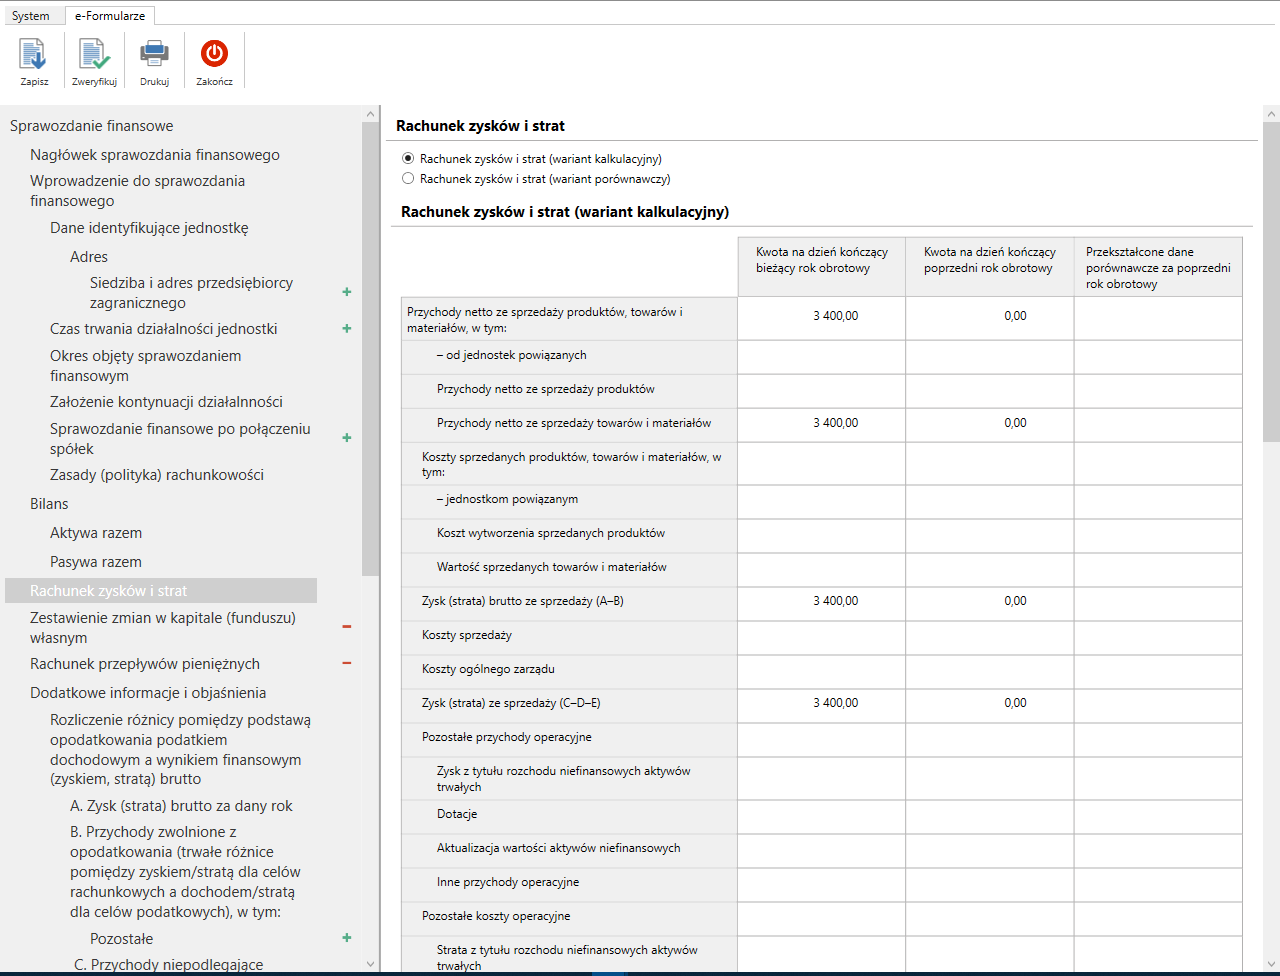Click current-year Koszt wytworzenia sprzedanych produktów field
1280x976 pixels.
point(822,535)
